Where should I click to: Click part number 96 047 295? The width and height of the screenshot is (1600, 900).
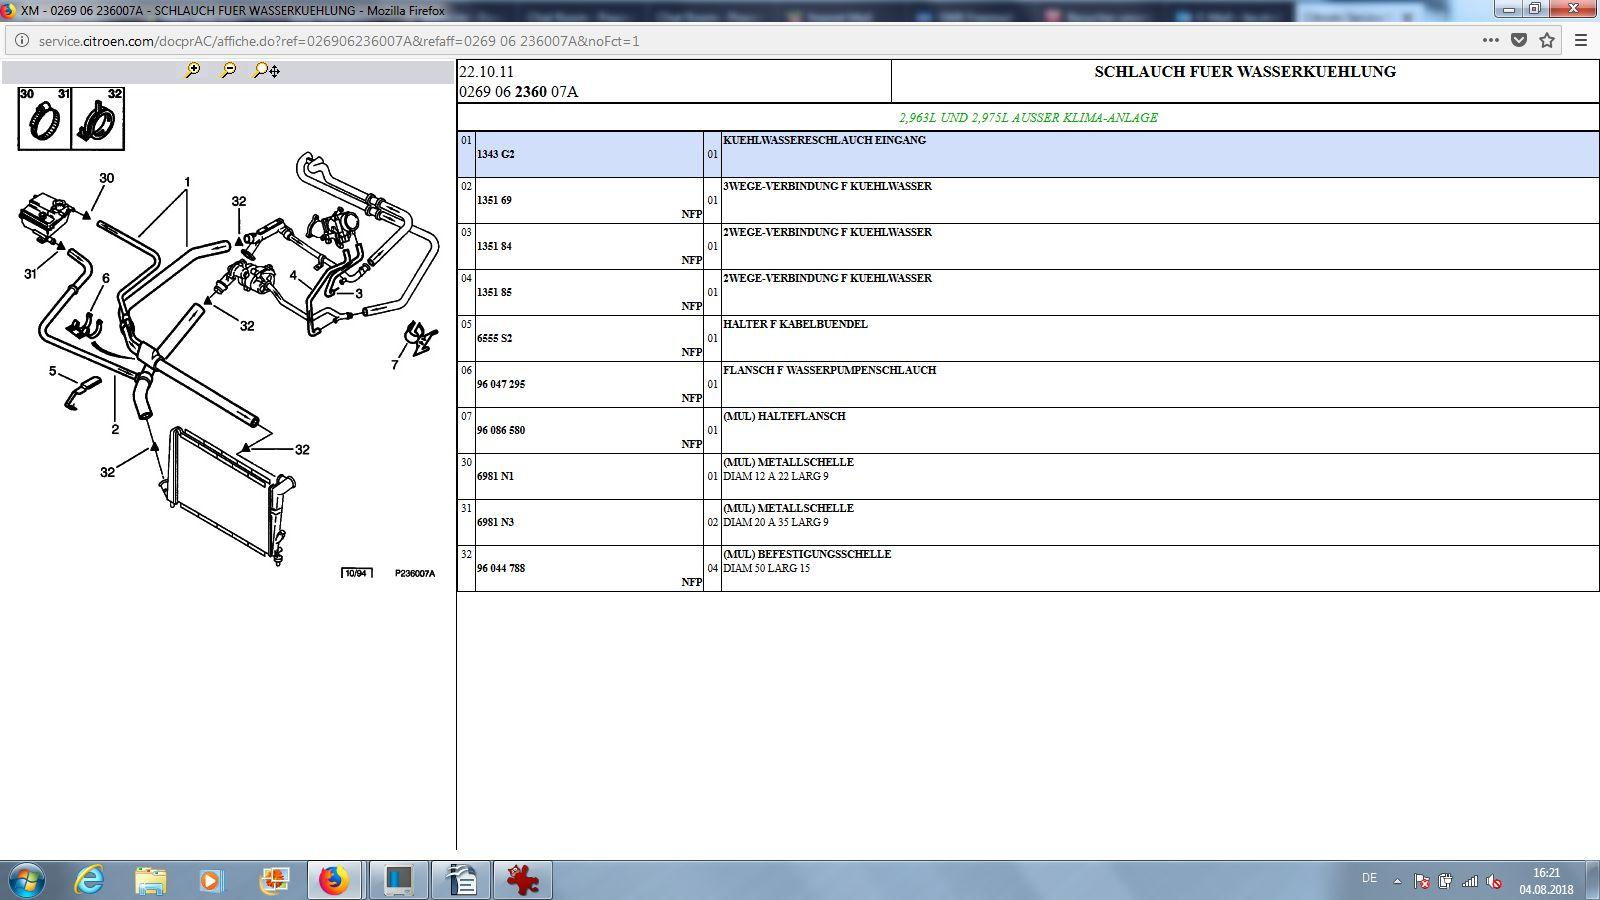point(501,384)
